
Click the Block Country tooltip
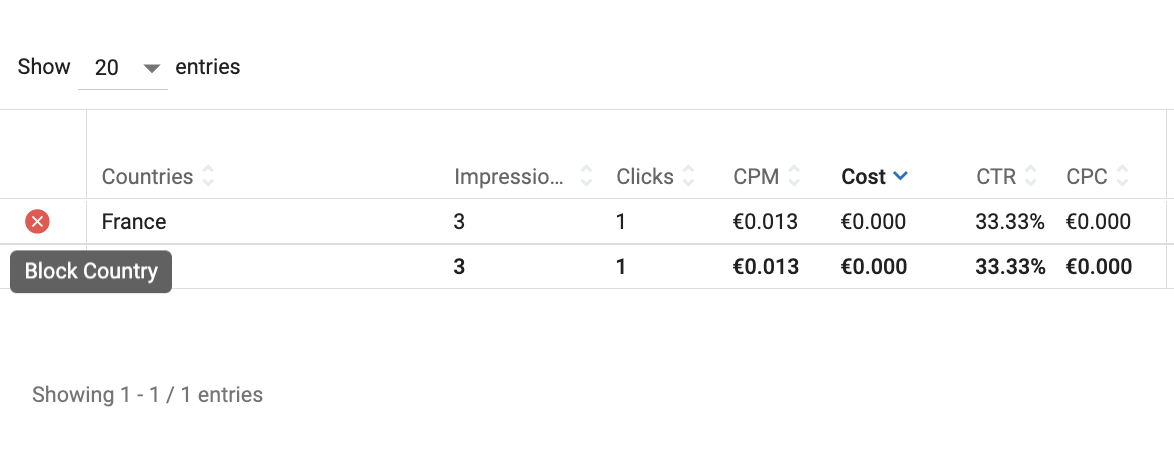(91, 271)
